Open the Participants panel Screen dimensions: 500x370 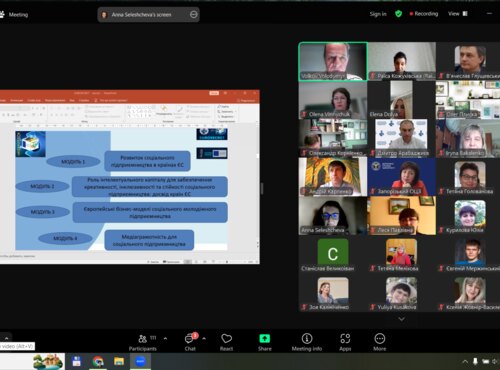click(143, 342)
